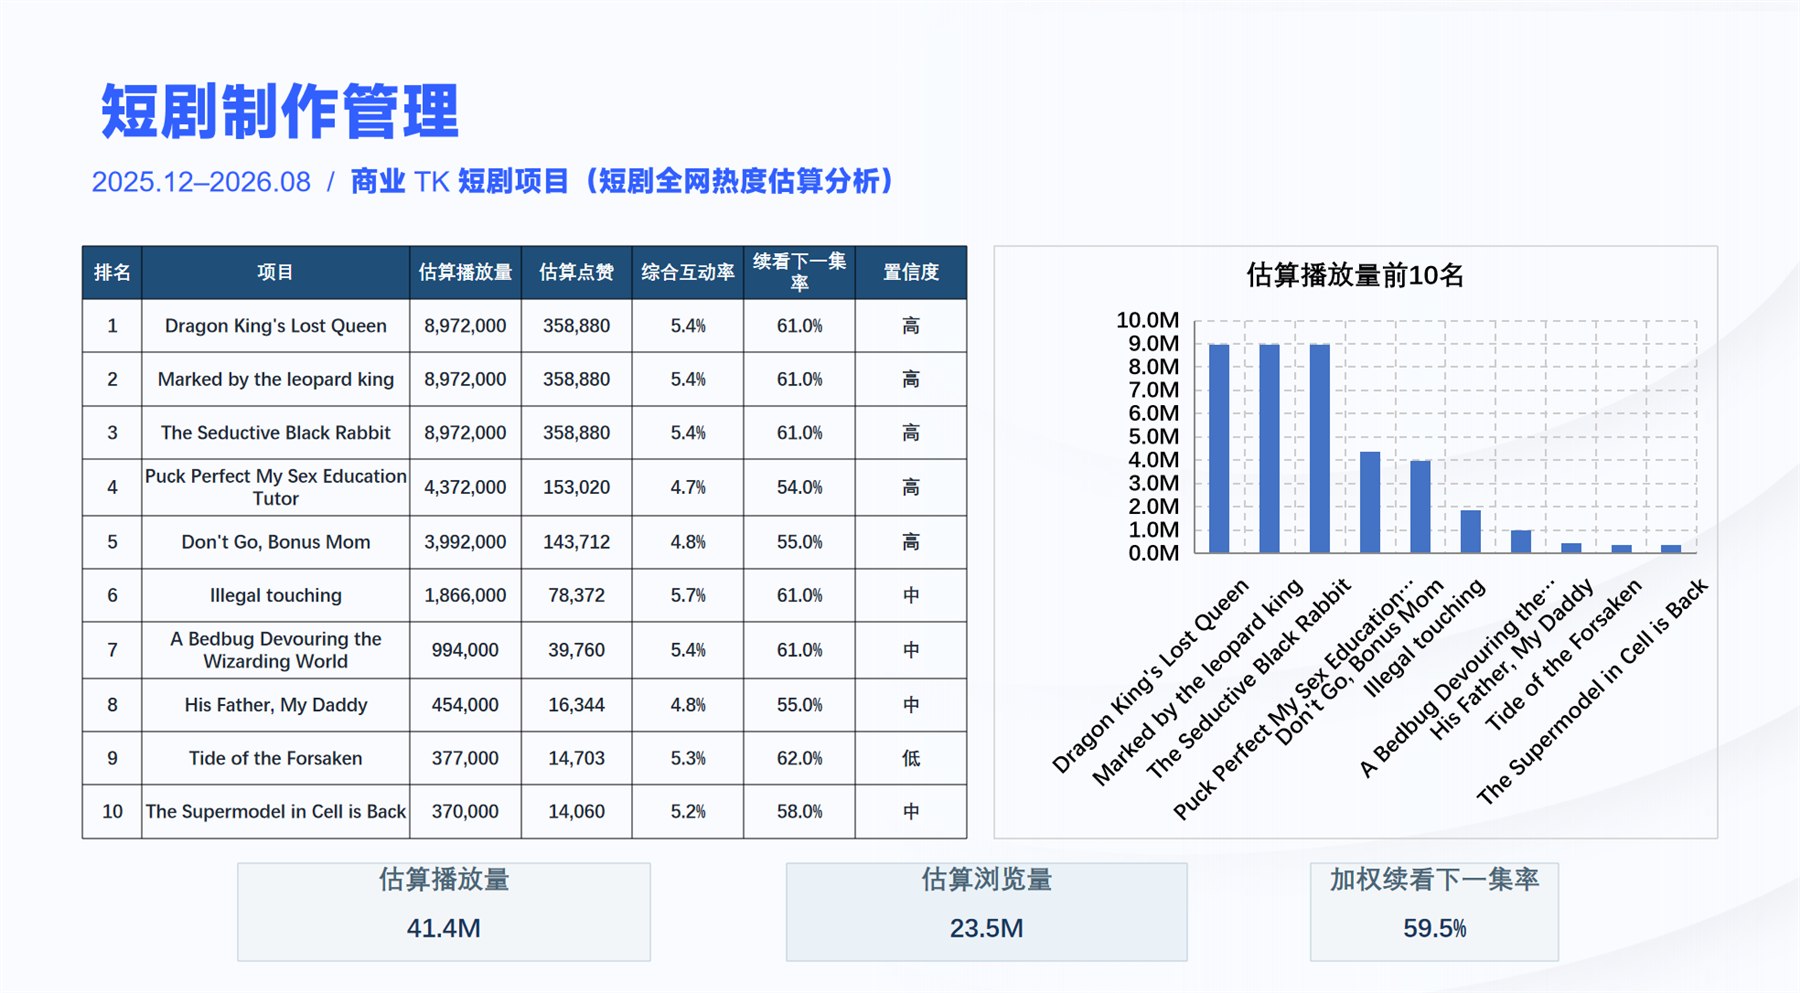The height and width of the screenshot is (993, 1800).
Task: Click the 置信度 column header
Action: click(x=911, y=272)
